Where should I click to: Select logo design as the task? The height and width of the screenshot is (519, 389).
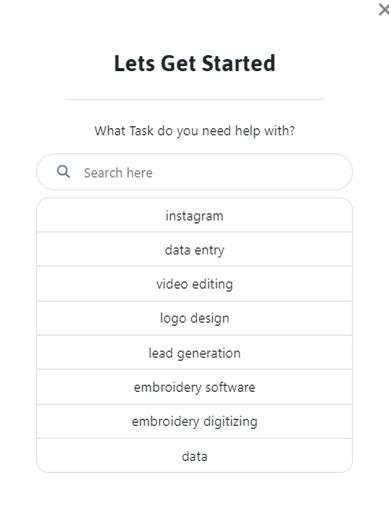194,318
